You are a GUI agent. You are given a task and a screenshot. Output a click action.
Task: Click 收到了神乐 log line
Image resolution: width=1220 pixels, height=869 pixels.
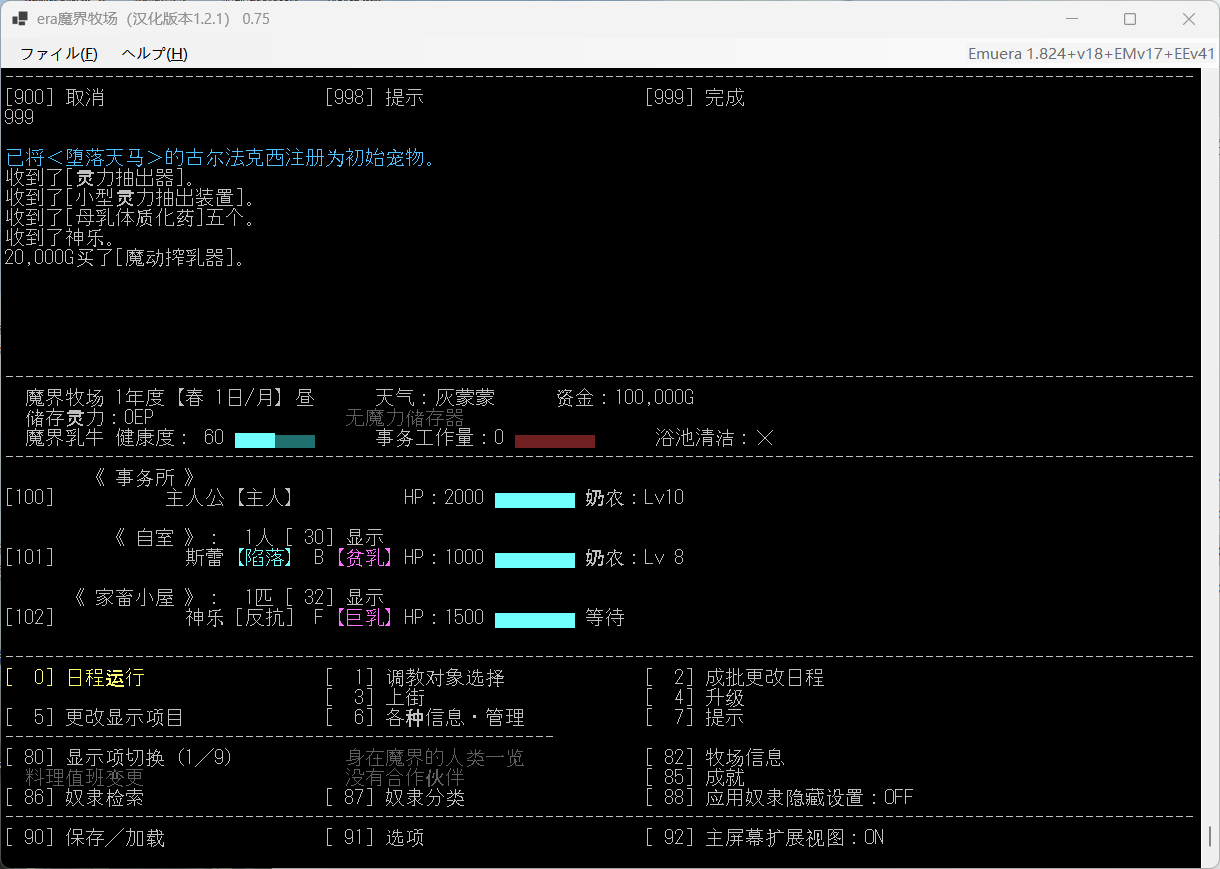(x=60, y=238)
